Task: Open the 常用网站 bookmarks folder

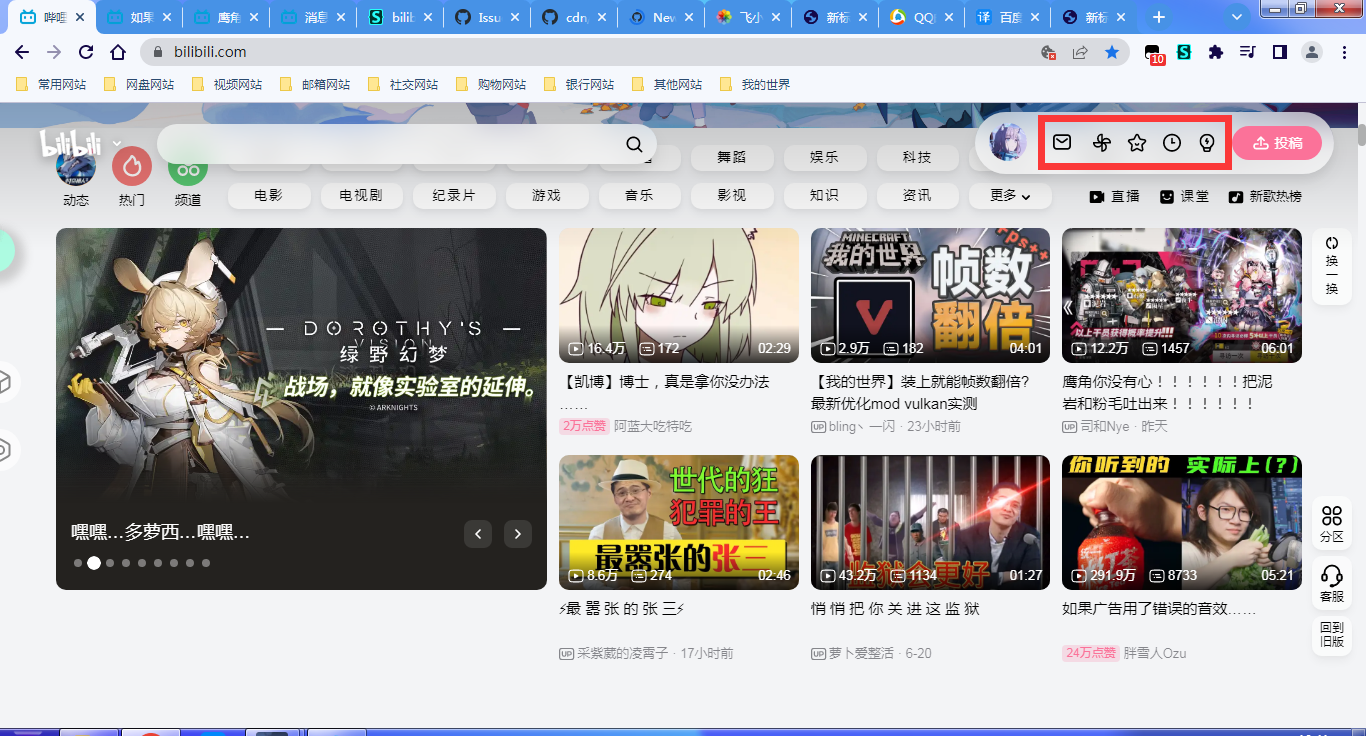Action: (52, 84)
